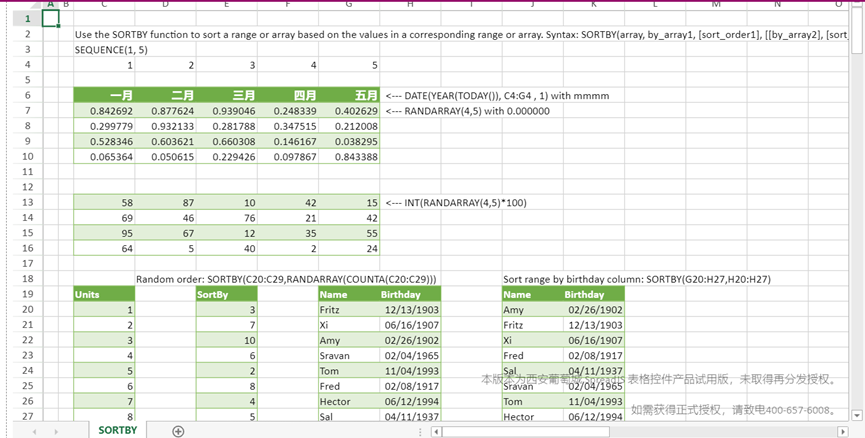Select the 五月 header cell
Image resolution: width=865 pixels, height=438 pixels.
click(349, 95)
